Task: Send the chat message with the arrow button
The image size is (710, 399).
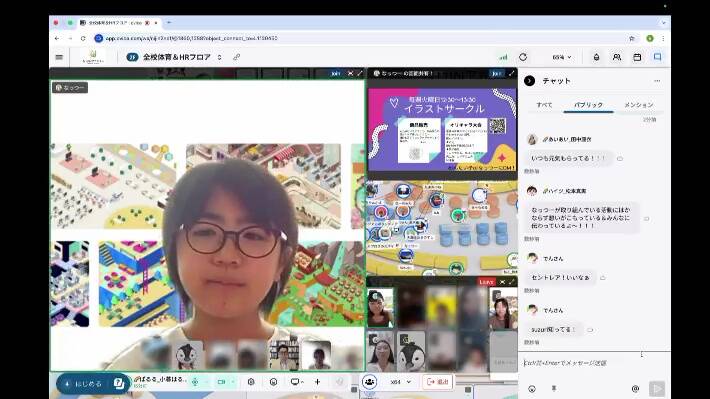Action: click(x=657, y=389)
